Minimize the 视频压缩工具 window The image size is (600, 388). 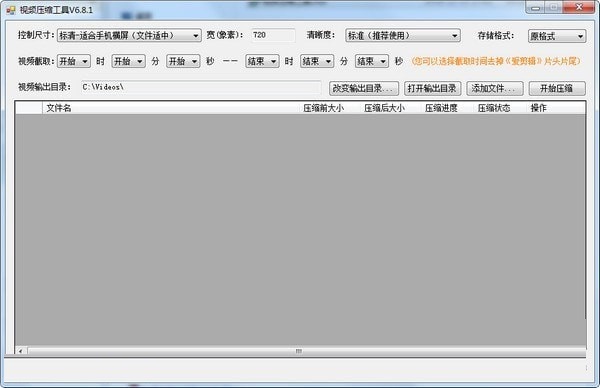coord(535,8)
